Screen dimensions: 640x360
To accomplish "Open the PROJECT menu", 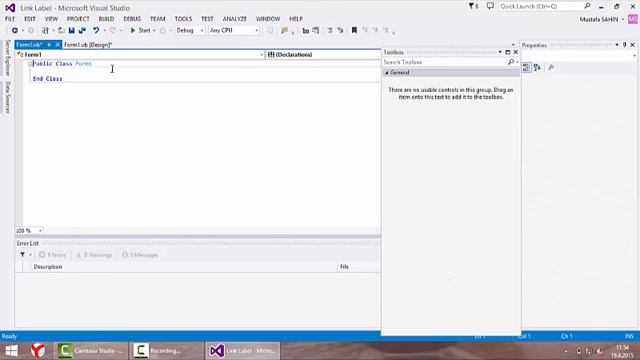I will pyautogui.click(x=78, y=19).
